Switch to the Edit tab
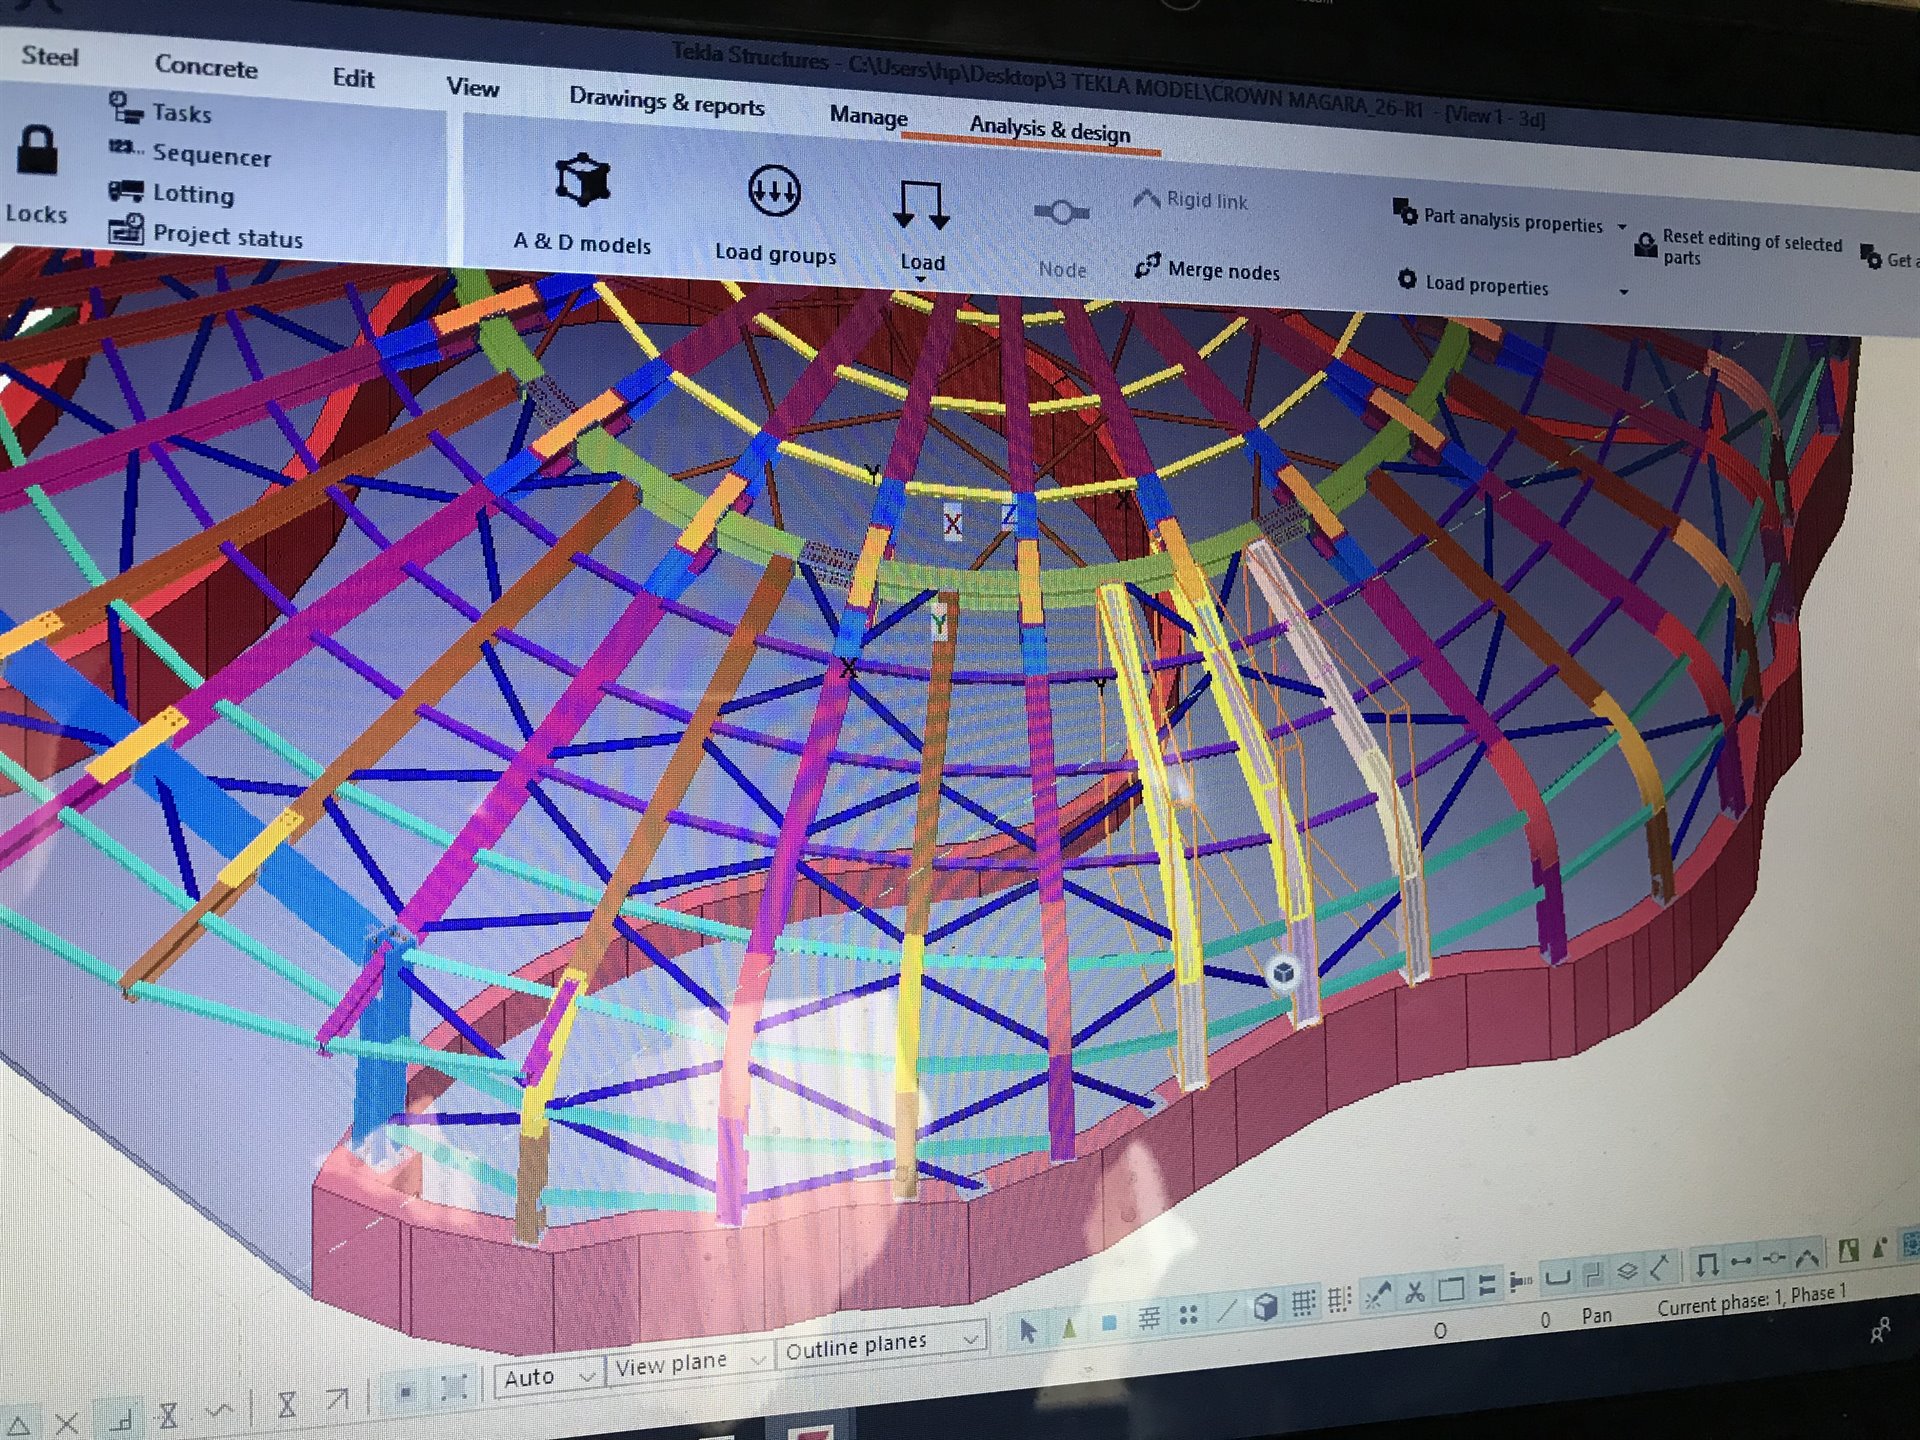This screenshot has width=1920, height=1440. click(353, 77)
